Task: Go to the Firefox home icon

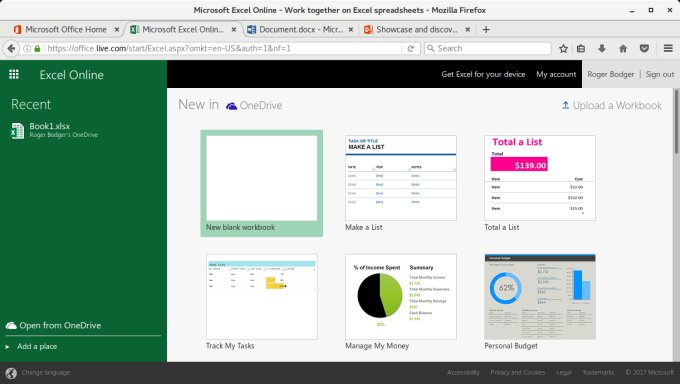Action: pos(623,48)
